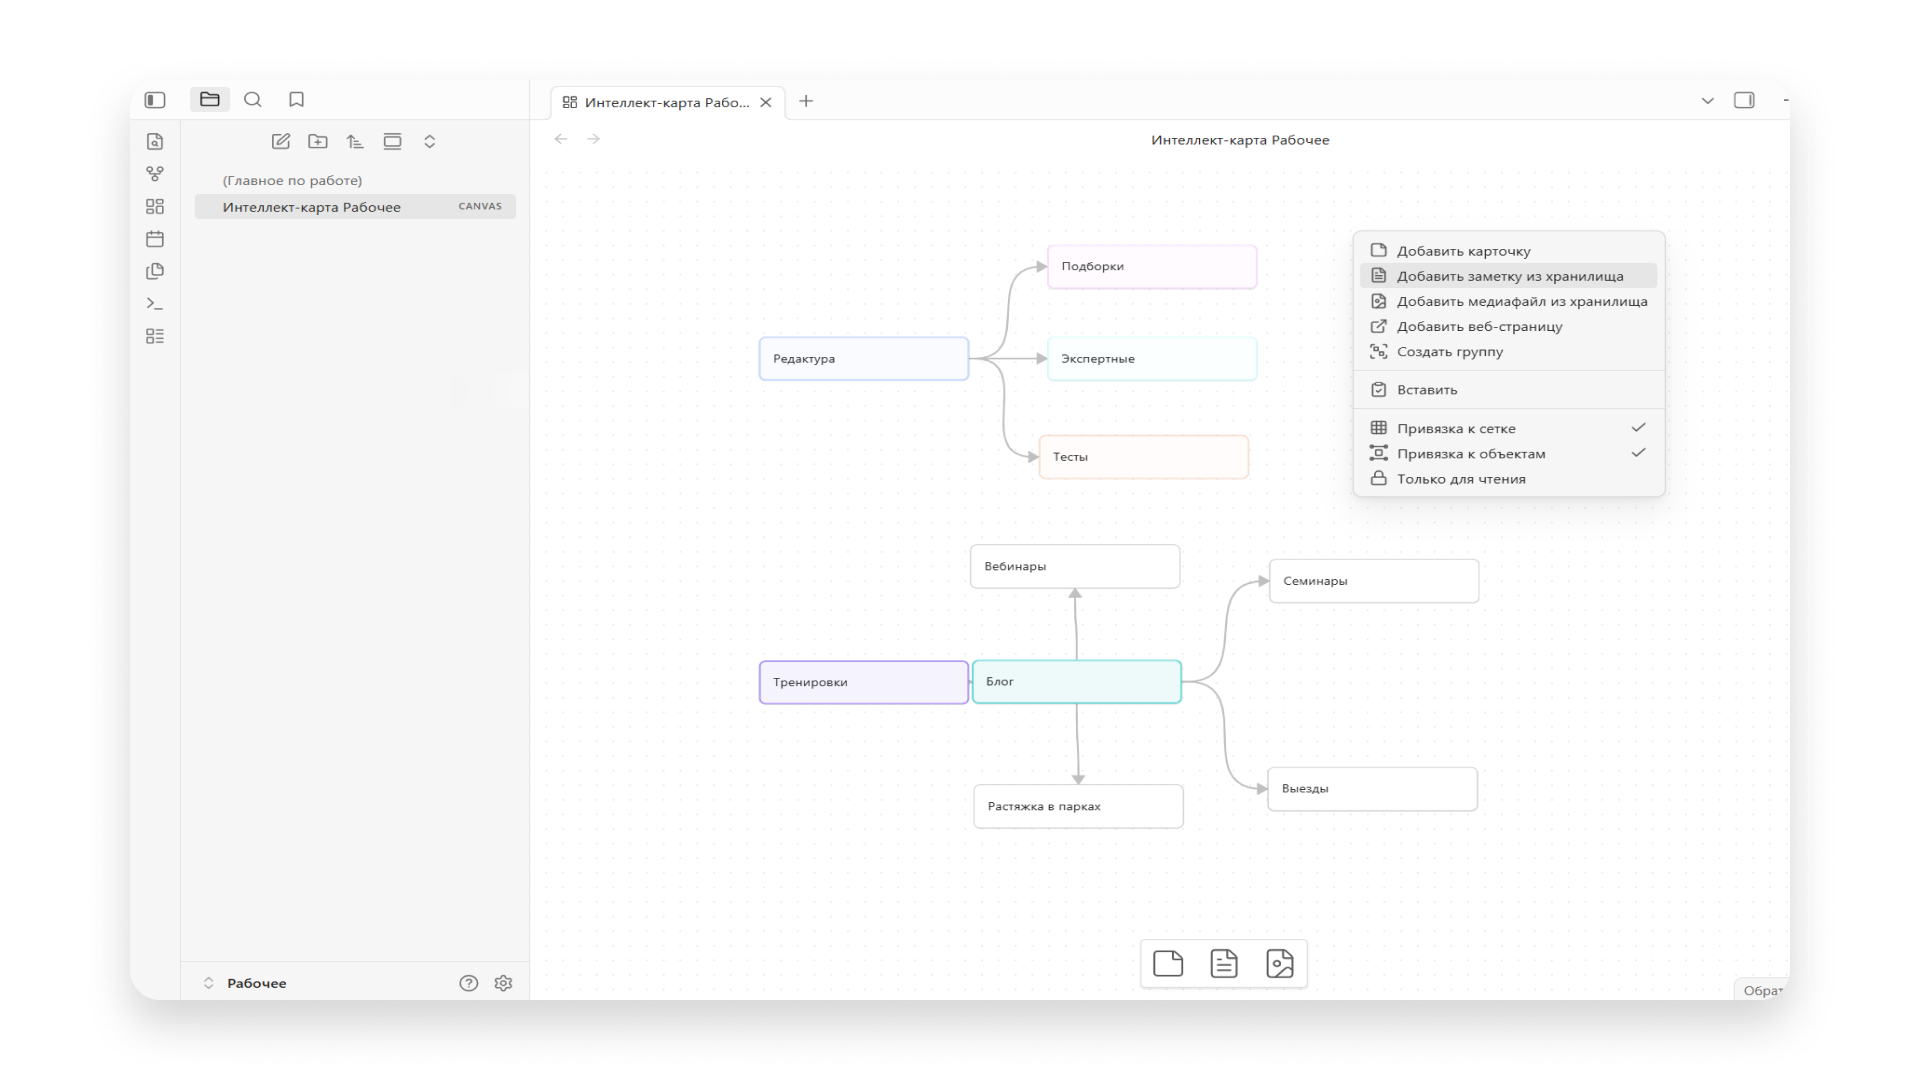Enable Только для чтения mode
This screenshot has height=1080, width=1920.
(1509, 479)
